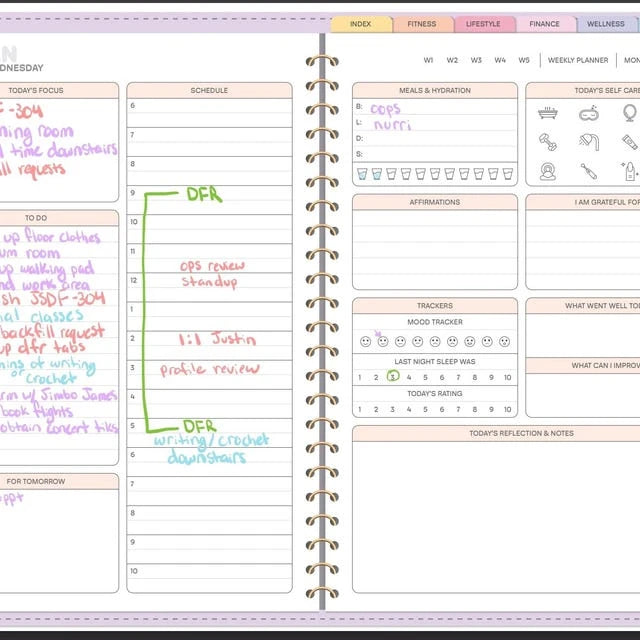
Task: Tap the S: snack line in Meals
Action: click(x=435, y=154)
